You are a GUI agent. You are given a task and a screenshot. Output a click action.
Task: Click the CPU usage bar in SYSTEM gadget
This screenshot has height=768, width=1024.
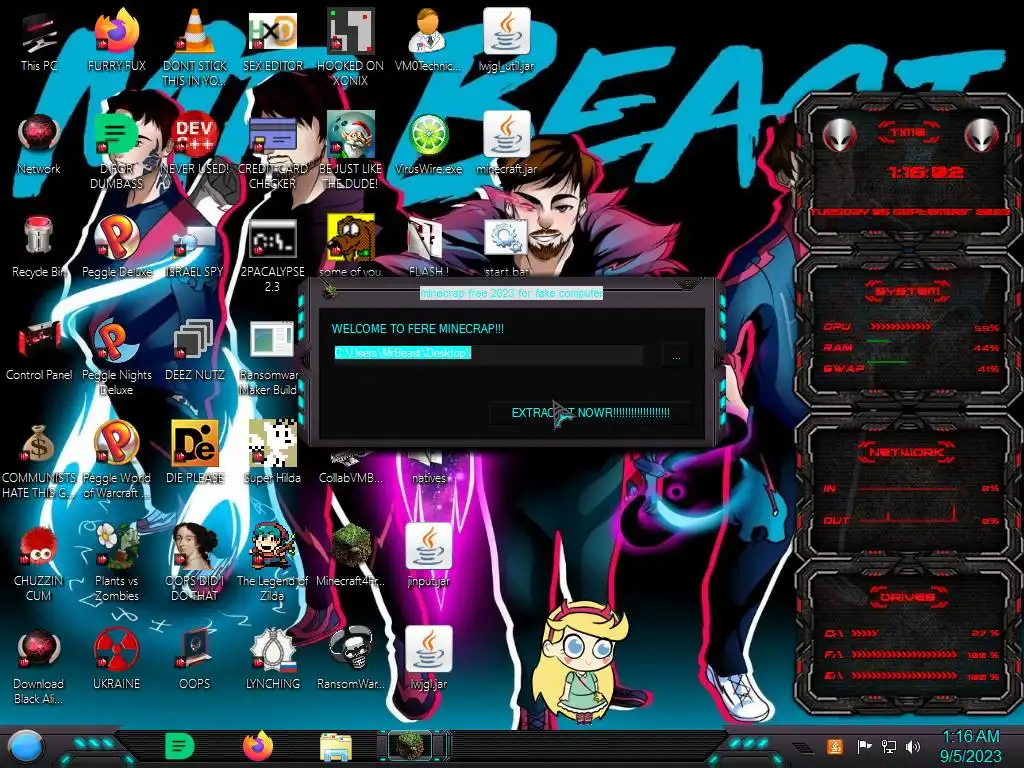coord(900,326)
